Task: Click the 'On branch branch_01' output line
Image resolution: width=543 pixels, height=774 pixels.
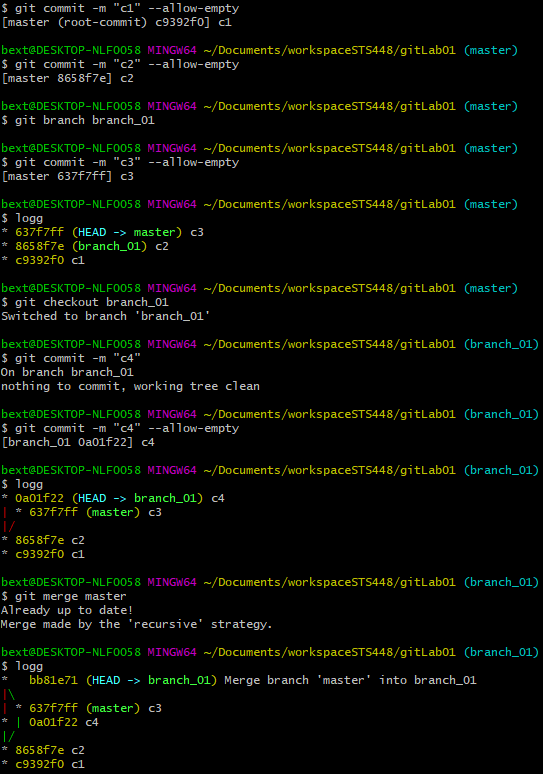Action: [67, 372]
